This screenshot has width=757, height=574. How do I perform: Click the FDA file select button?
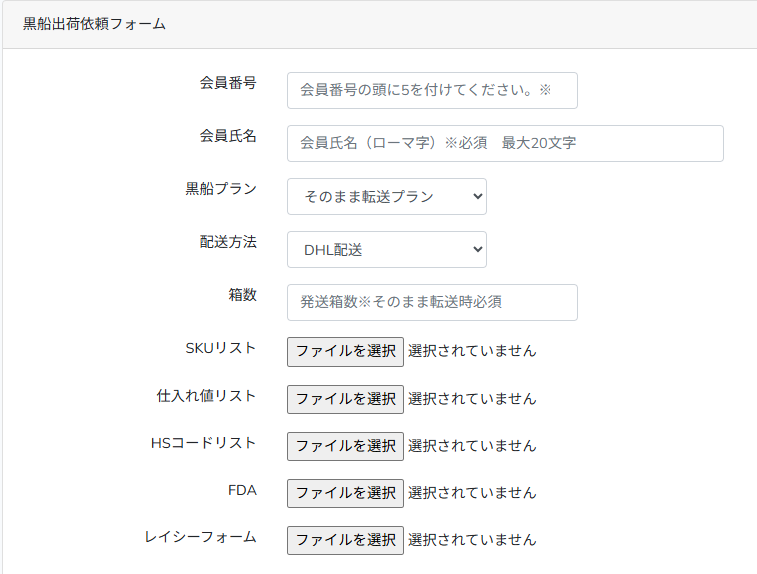tap(345, 493)
